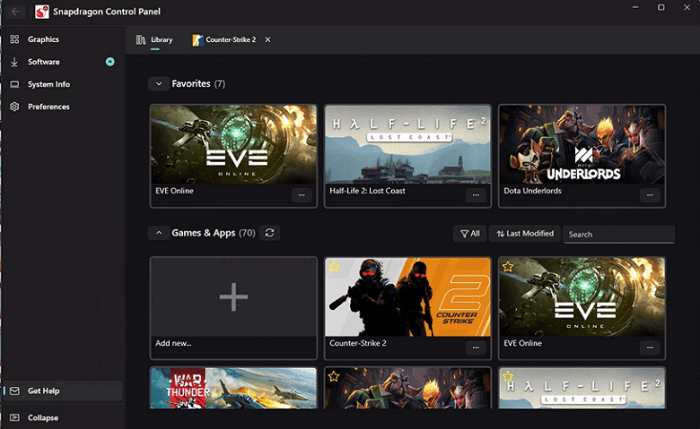700x429 pixels.
Task: Toggle favorite star on EVE Online tile in Games & Apps
Action: click(508, 267)
